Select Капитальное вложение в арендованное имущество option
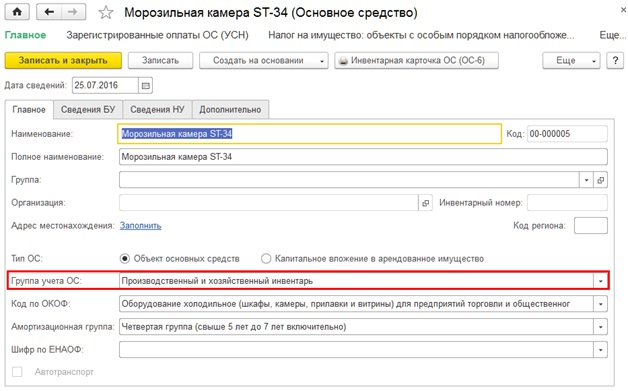 (266, 258)
